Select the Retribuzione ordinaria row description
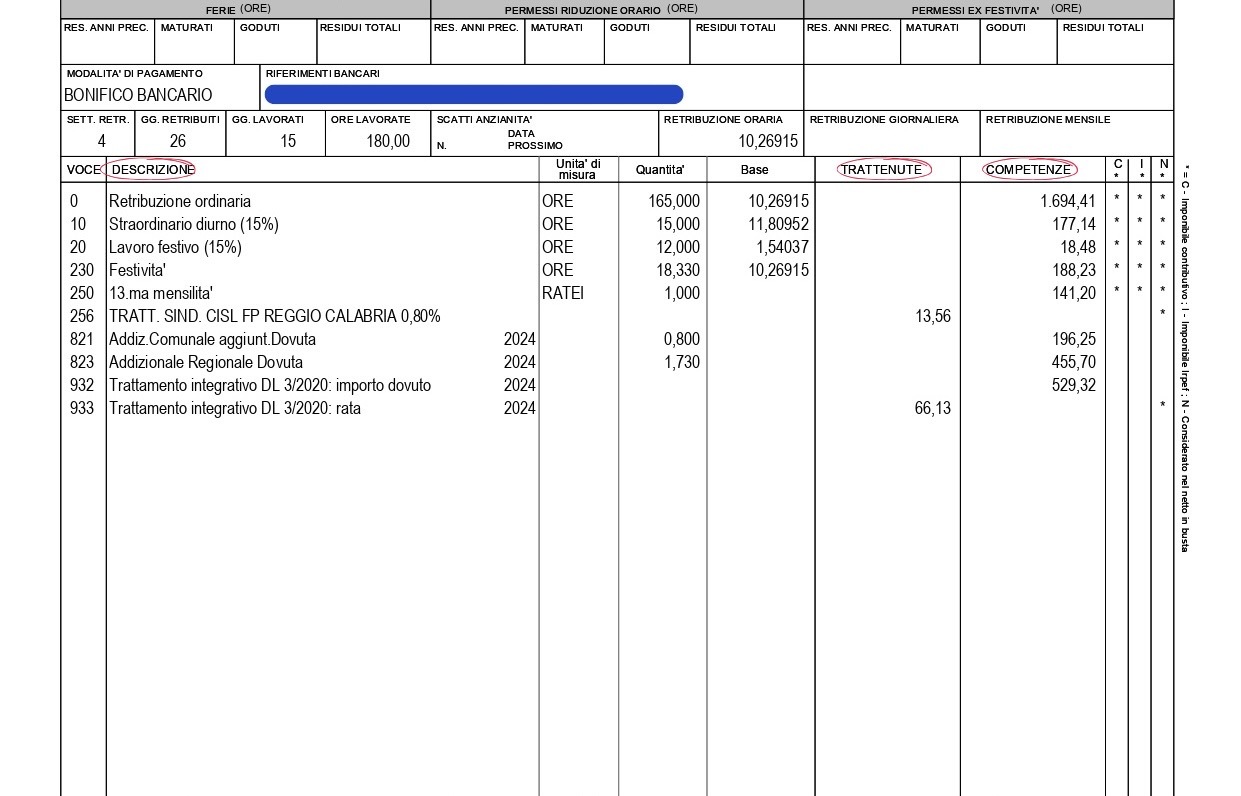The width and height of the screenshot is (1241, 796). [180, 201]
